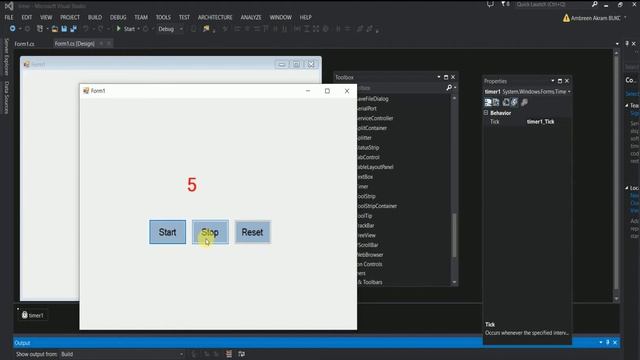Screen dimensions: 640x360
Task: Open the EDIT menu
Action: coord(27,17)
